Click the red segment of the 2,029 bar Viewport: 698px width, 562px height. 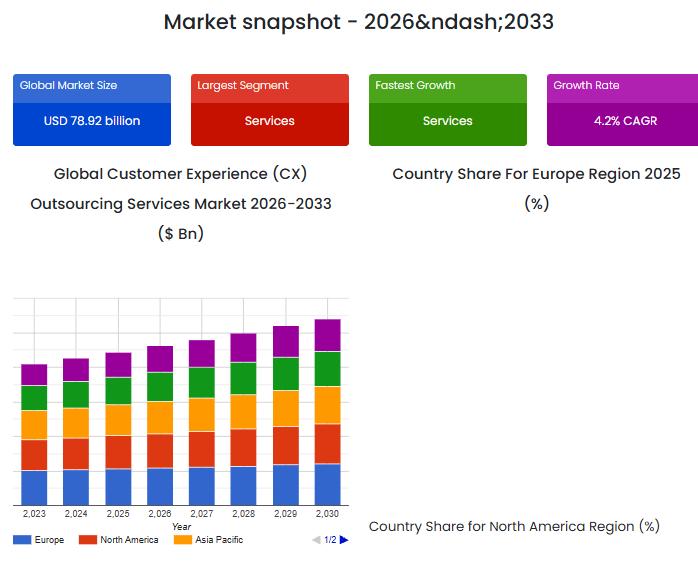coord(286,445)
